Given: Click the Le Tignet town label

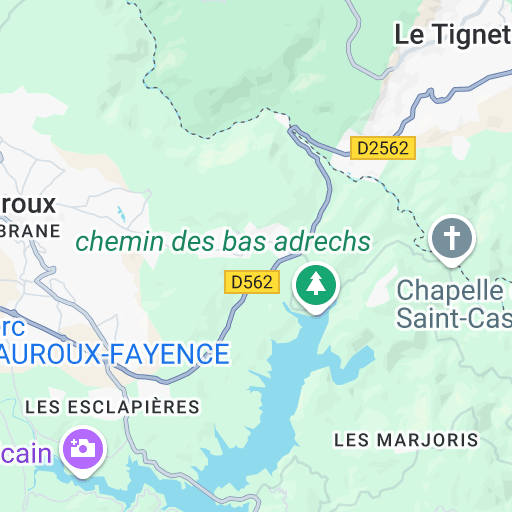Looking at the screenshot, I should tap(453, 34).
